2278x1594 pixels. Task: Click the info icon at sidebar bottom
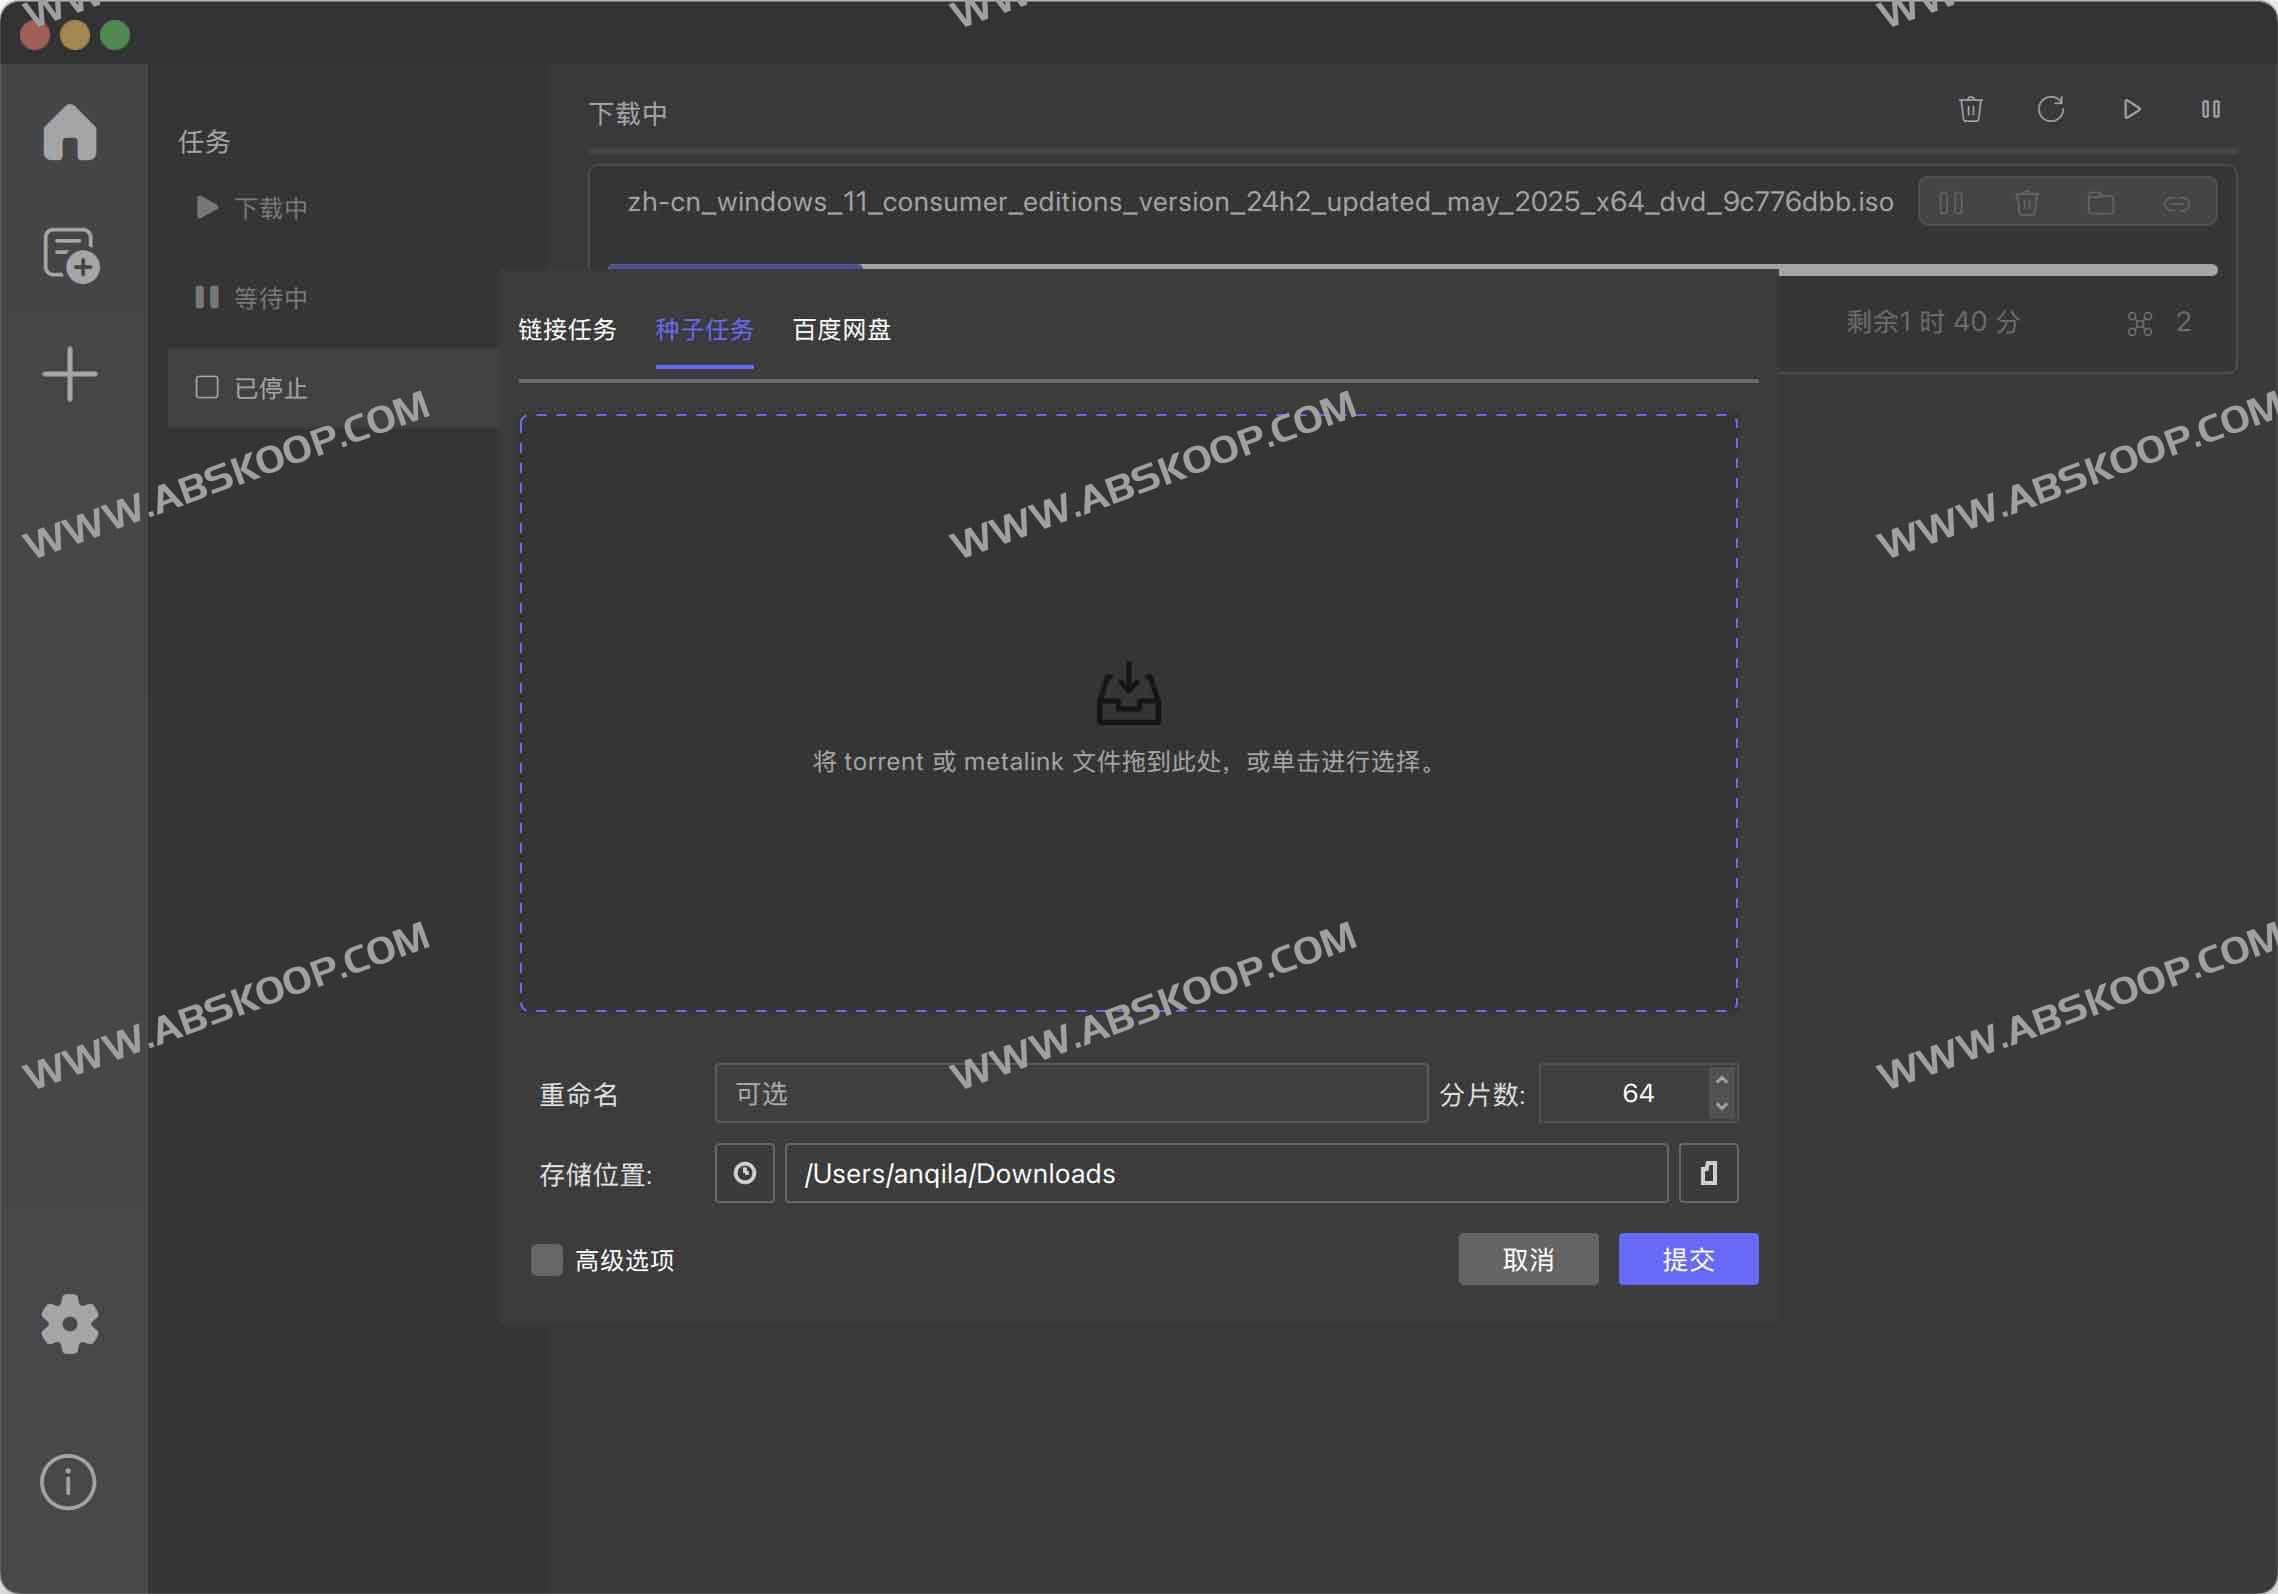(x=68, y=1482)
